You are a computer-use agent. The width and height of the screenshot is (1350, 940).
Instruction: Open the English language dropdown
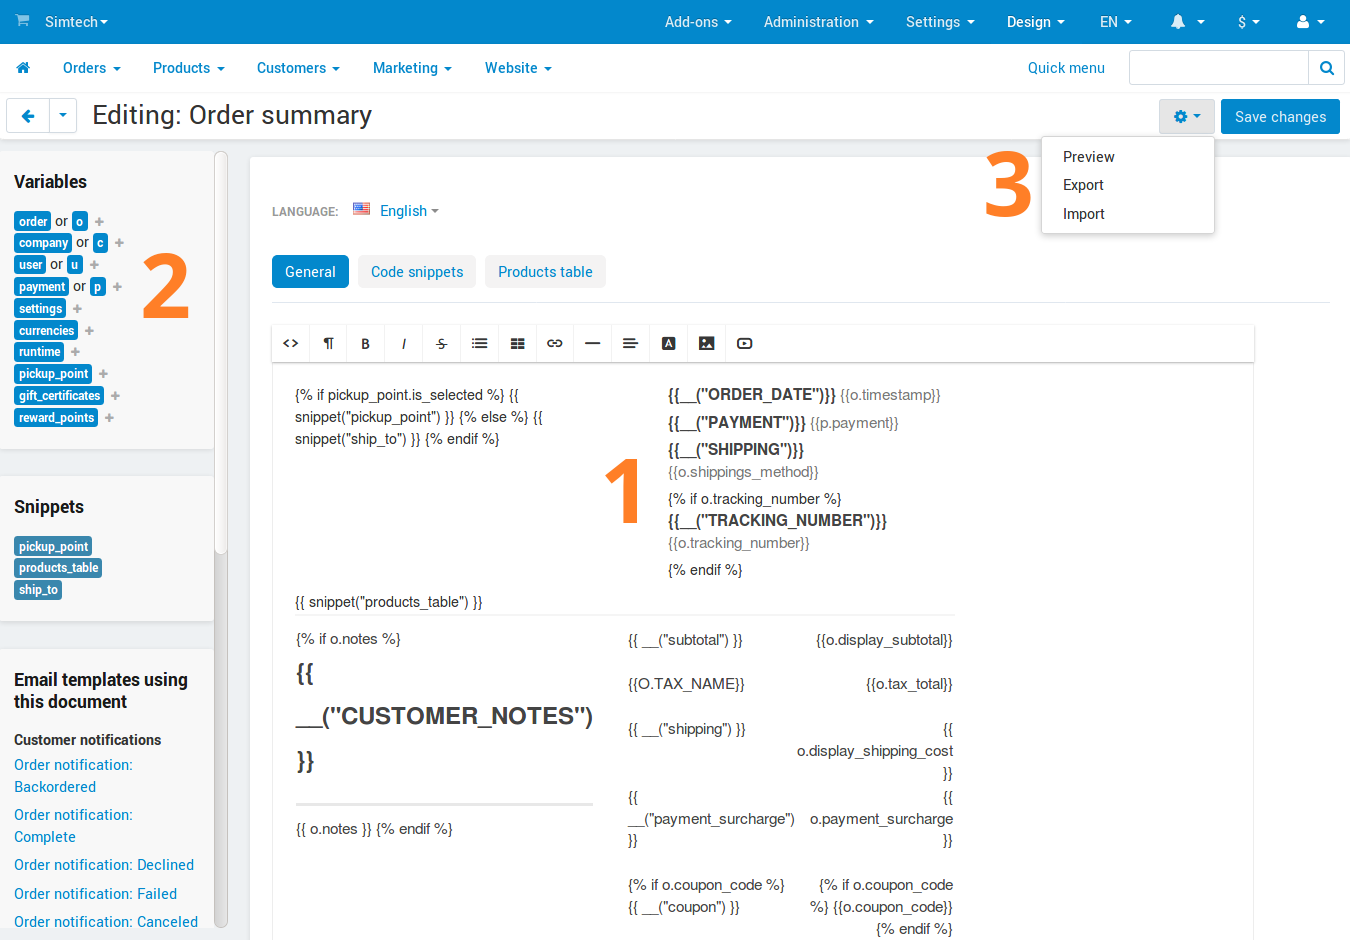pos(409,211)
